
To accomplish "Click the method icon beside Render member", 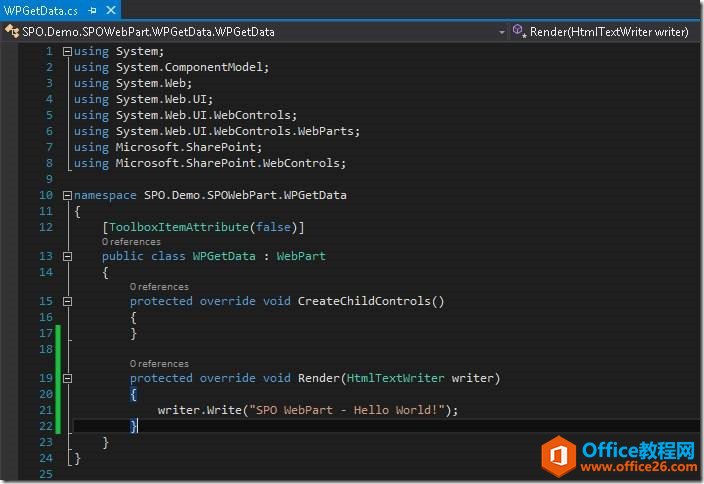I will [x=519, y=31].
